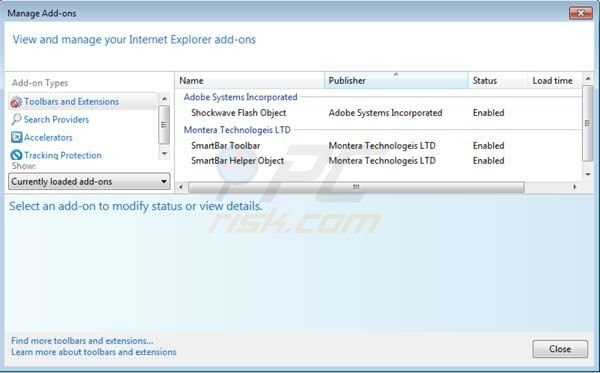
Task: Click the Accelerators icon
Action: pyautogui.click(x=16, y=137)
